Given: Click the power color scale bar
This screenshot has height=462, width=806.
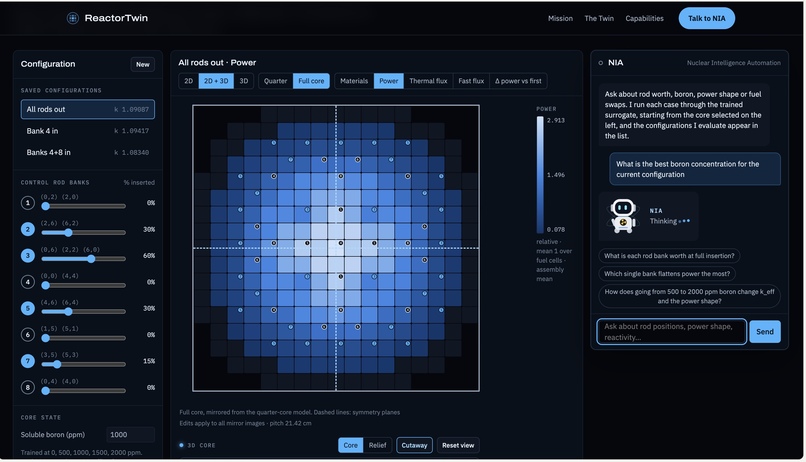Looking at the screenshot, I should tap(540, 175).
